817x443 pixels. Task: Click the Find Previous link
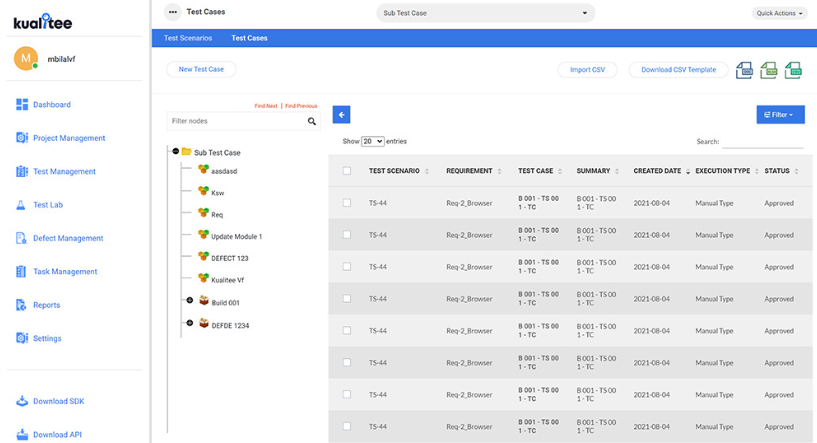(x=301, y=106)
